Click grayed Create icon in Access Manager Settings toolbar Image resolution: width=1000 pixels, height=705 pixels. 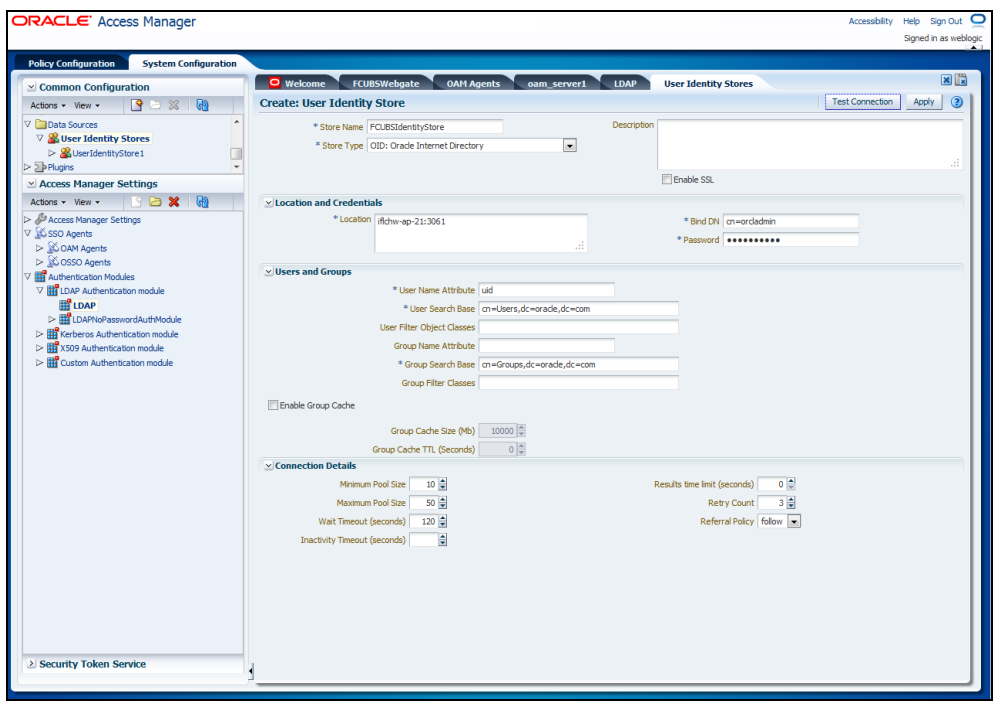point(136,202)
